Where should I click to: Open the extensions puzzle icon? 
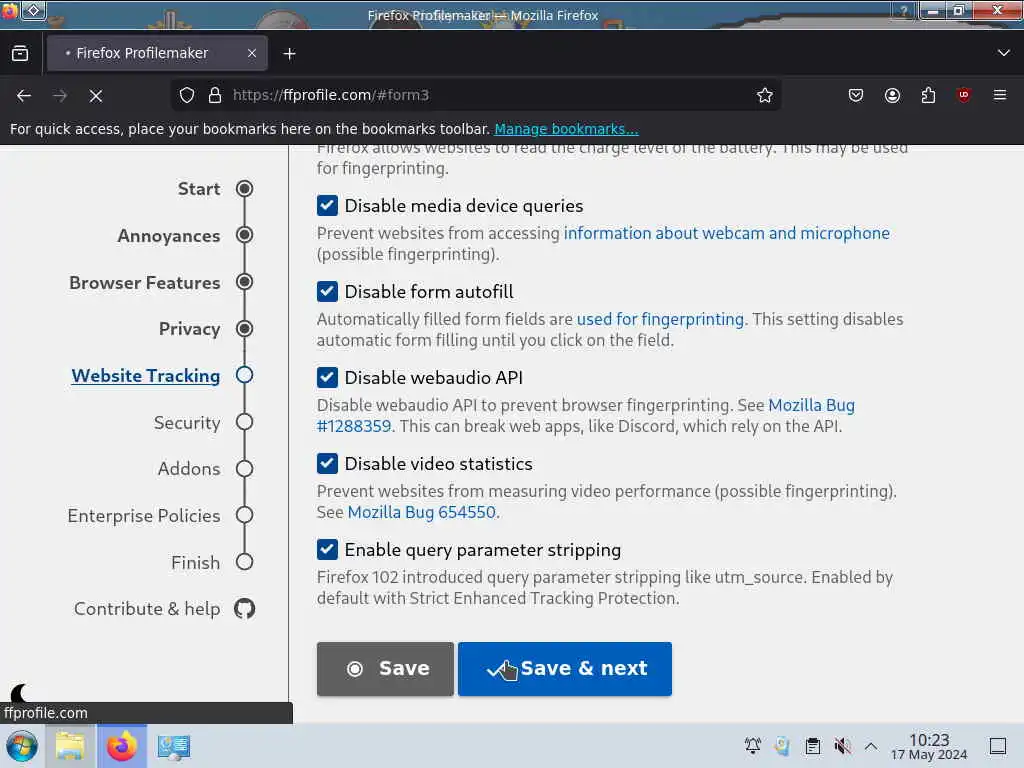pos(928,95)
